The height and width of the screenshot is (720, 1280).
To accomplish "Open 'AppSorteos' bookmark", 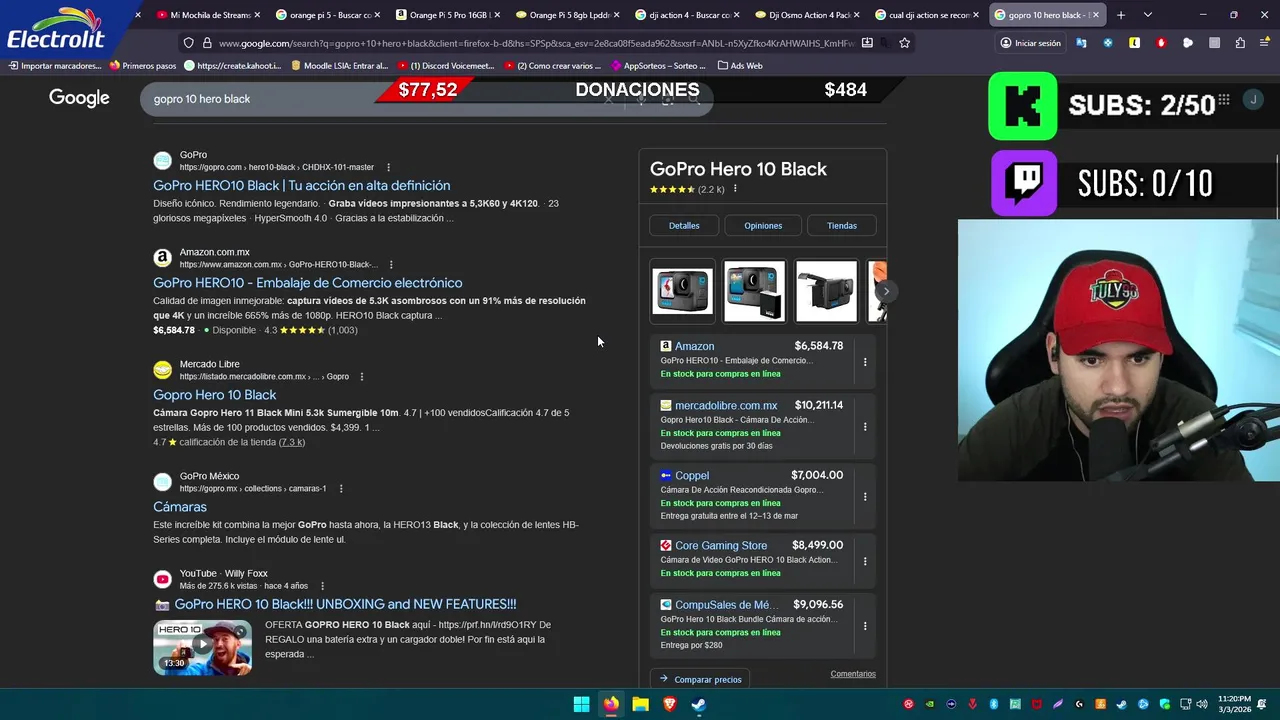I will pos(657,66).
